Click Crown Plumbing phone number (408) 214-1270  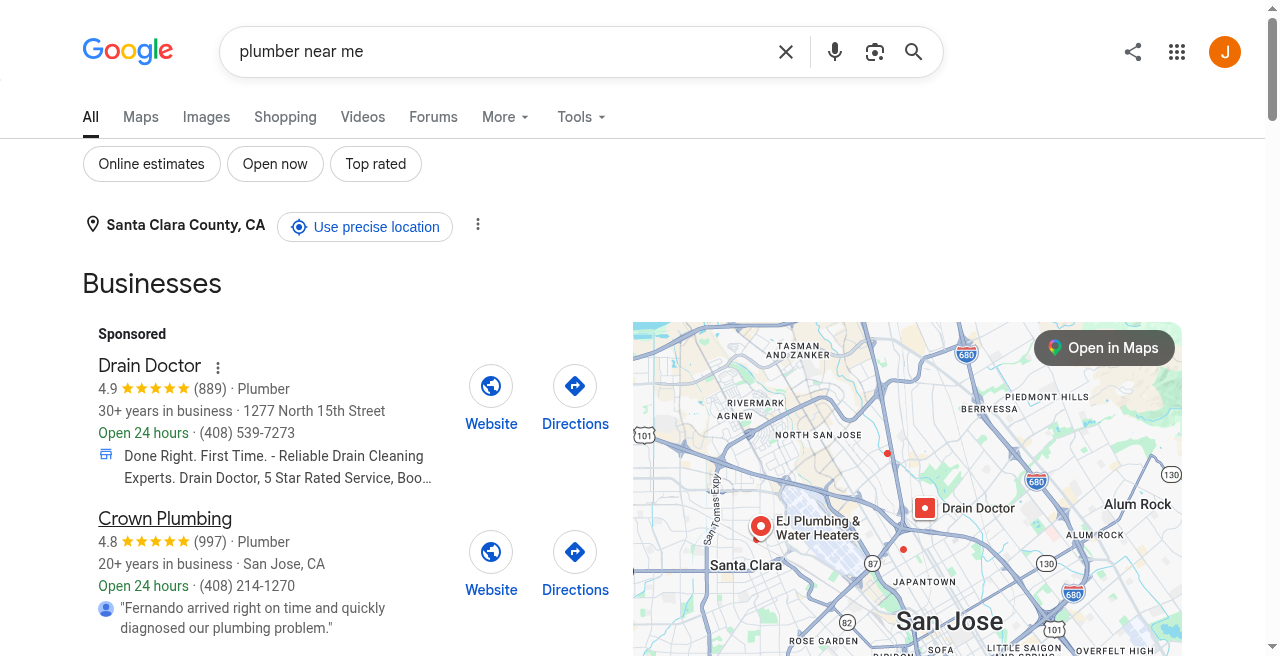tap(247, 586)
